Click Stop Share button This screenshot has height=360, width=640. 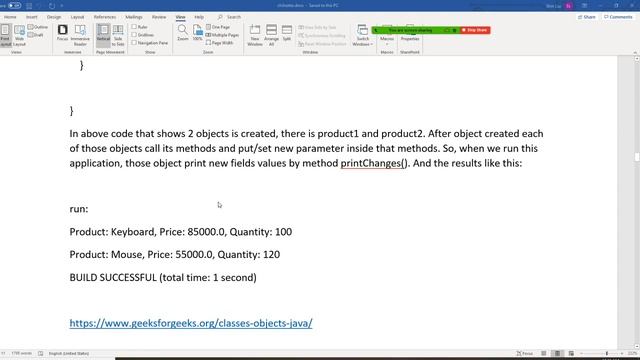tap(475, 30)
